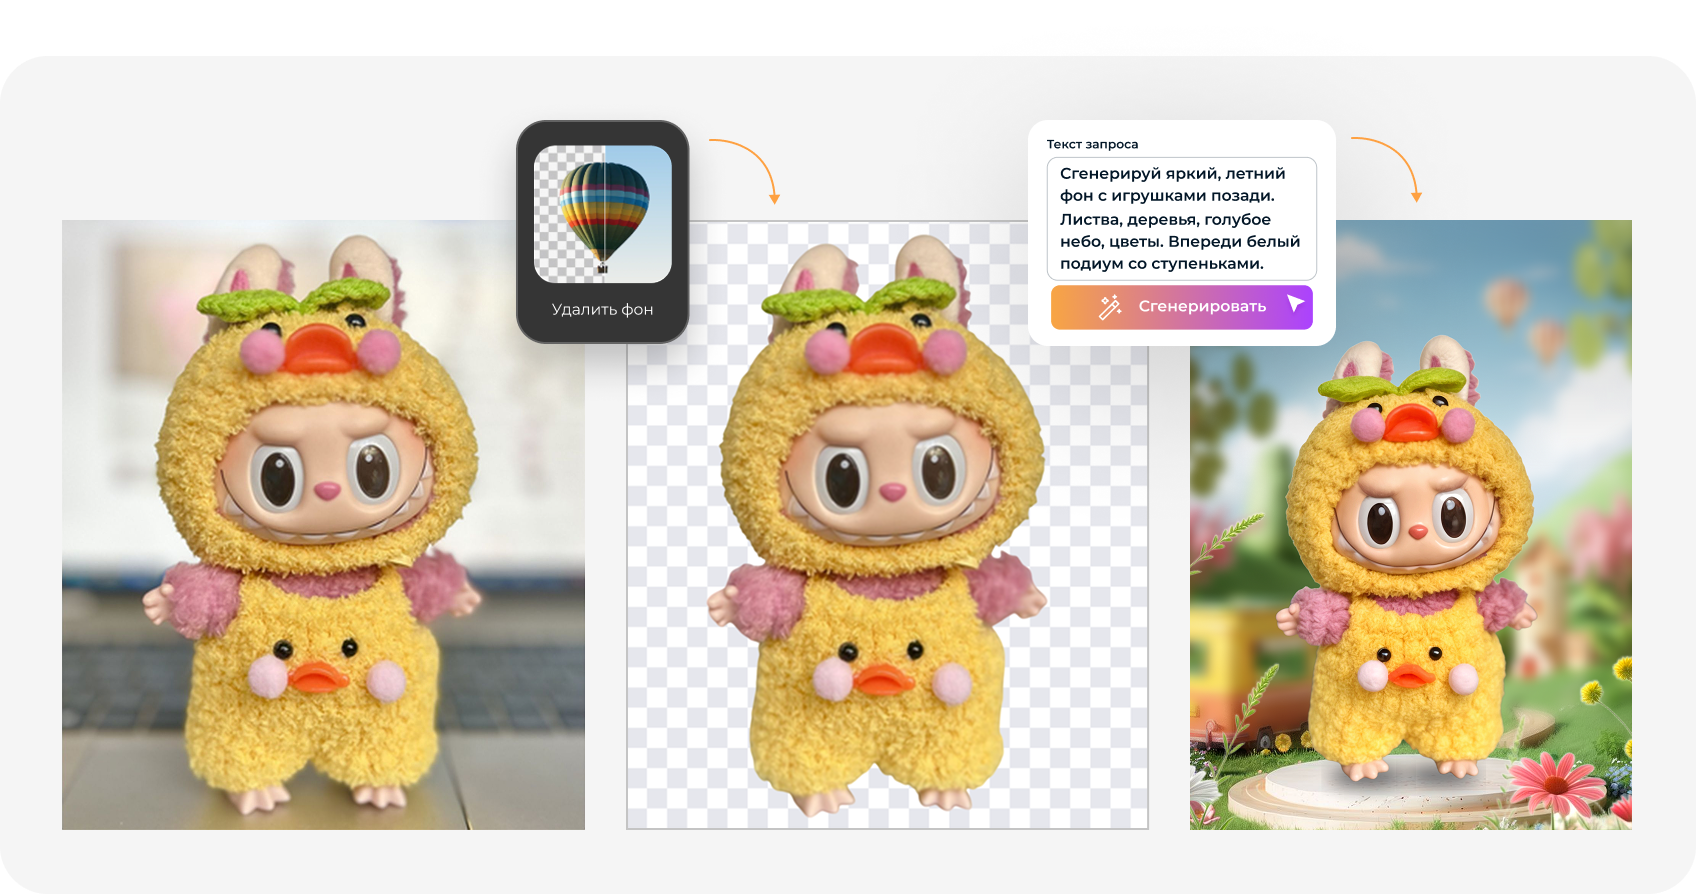Click the 'Сгенерировать' gradient button
This screenshot has height=894, width=1696.
(1181, 307)
